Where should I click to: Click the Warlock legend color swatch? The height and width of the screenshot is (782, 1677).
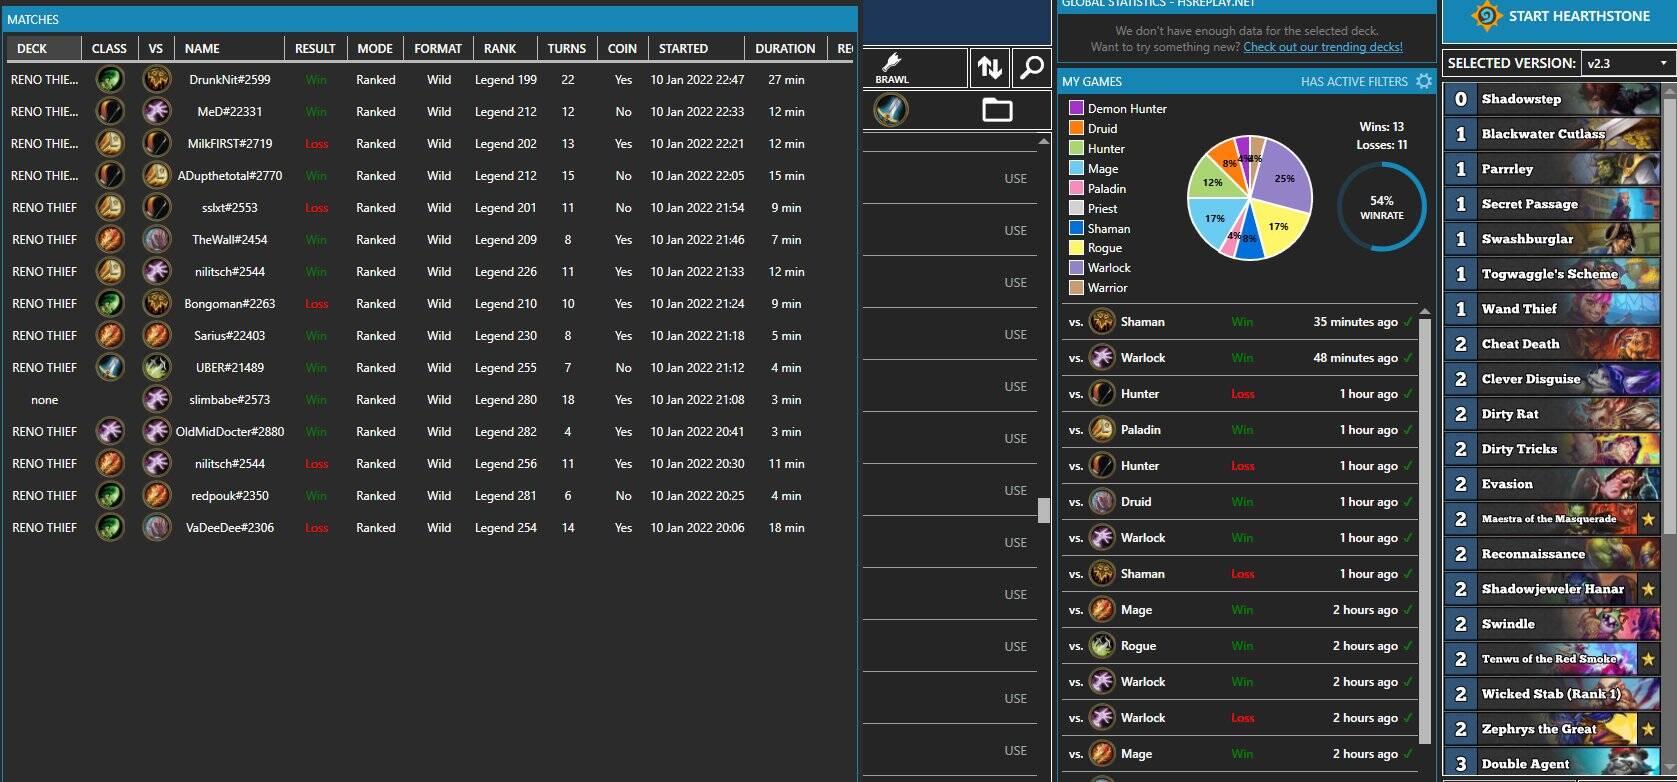click(1076, 268)
